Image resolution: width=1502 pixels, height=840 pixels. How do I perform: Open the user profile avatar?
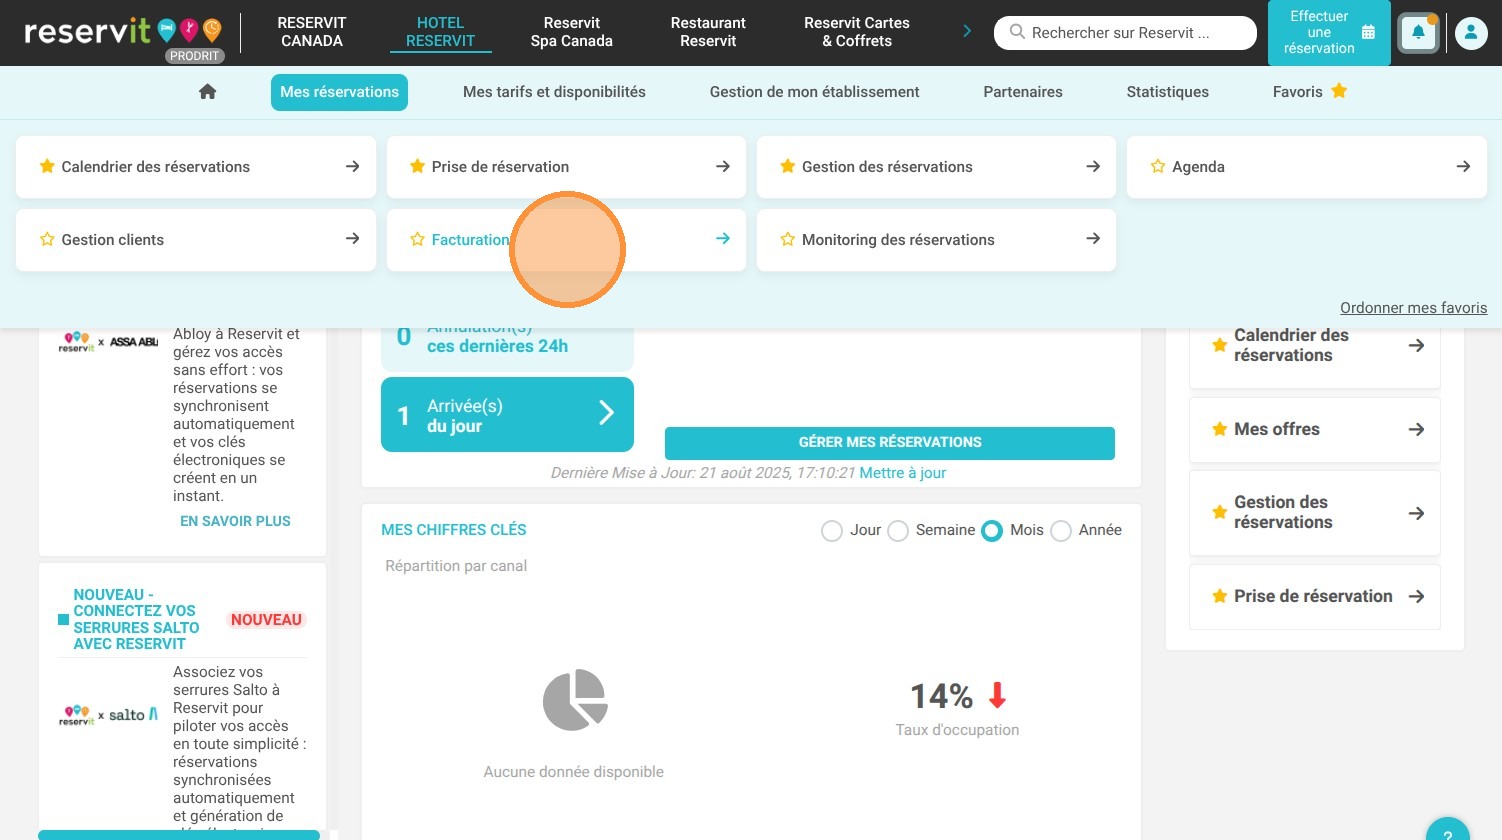1471,33
